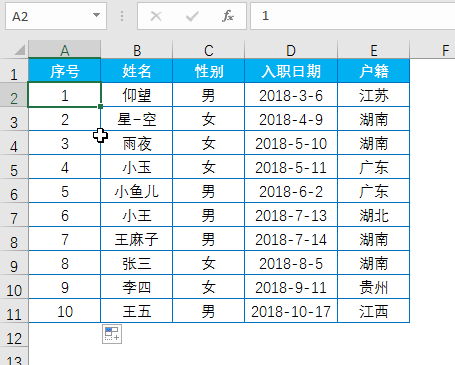Click the Enter checkmark formula icon
The height and width of the screenshot is (365, 455).
[x=192, y=16]
